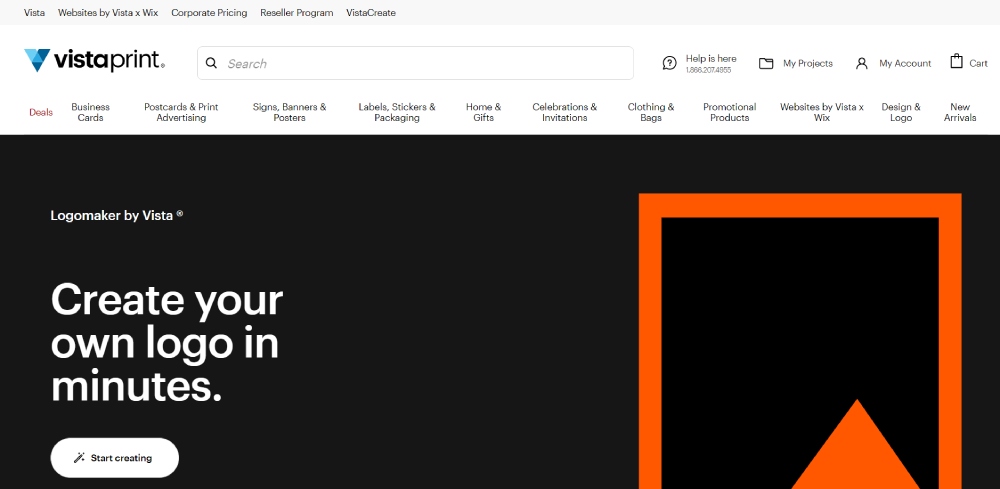1000x489 pixels.
Task: Open the Home & Gifts menu
Action: coord(483,112)
